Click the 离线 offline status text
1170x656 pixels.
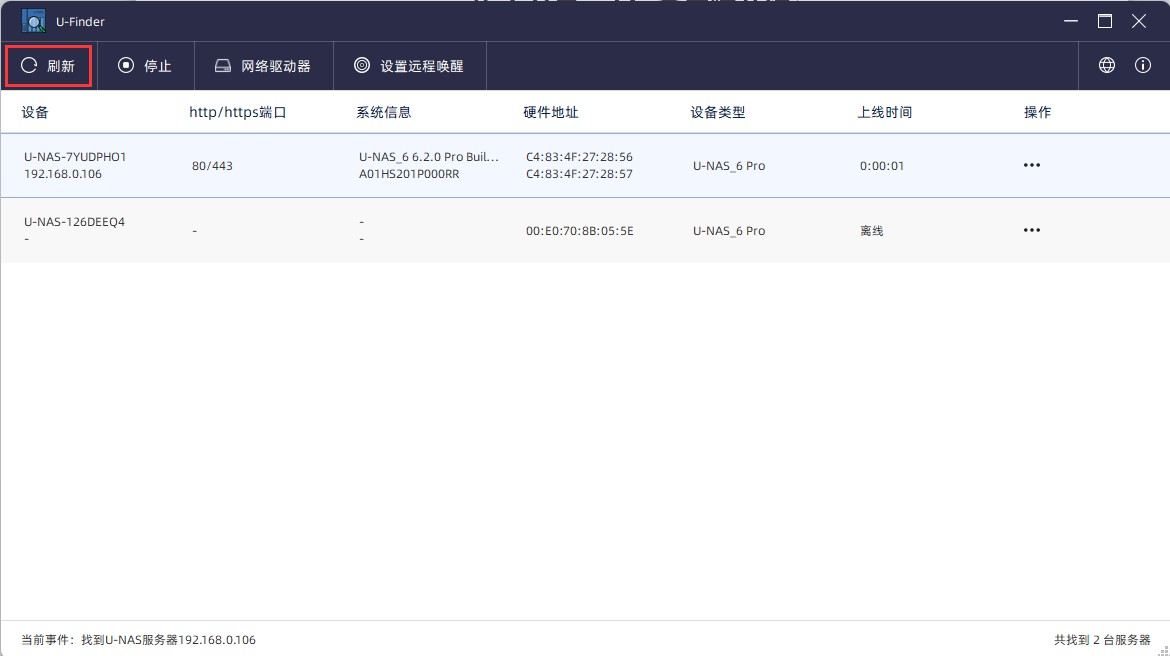[x=872, y=231]
